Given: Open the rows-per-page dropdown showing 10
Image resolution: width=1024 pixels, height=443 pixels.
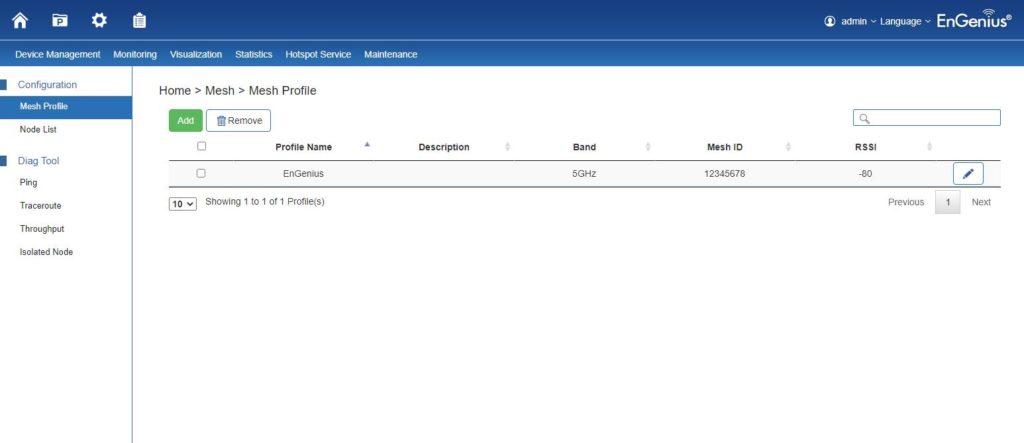Looking at the screenshot, I should pyautogui.click(x=183, y=203).
